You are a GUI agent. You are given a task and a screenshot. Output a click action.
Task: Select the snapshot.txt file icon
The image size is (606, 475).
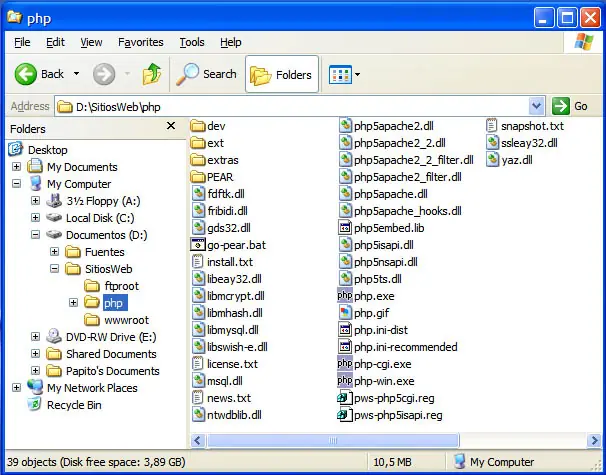[x=492, y=126]
